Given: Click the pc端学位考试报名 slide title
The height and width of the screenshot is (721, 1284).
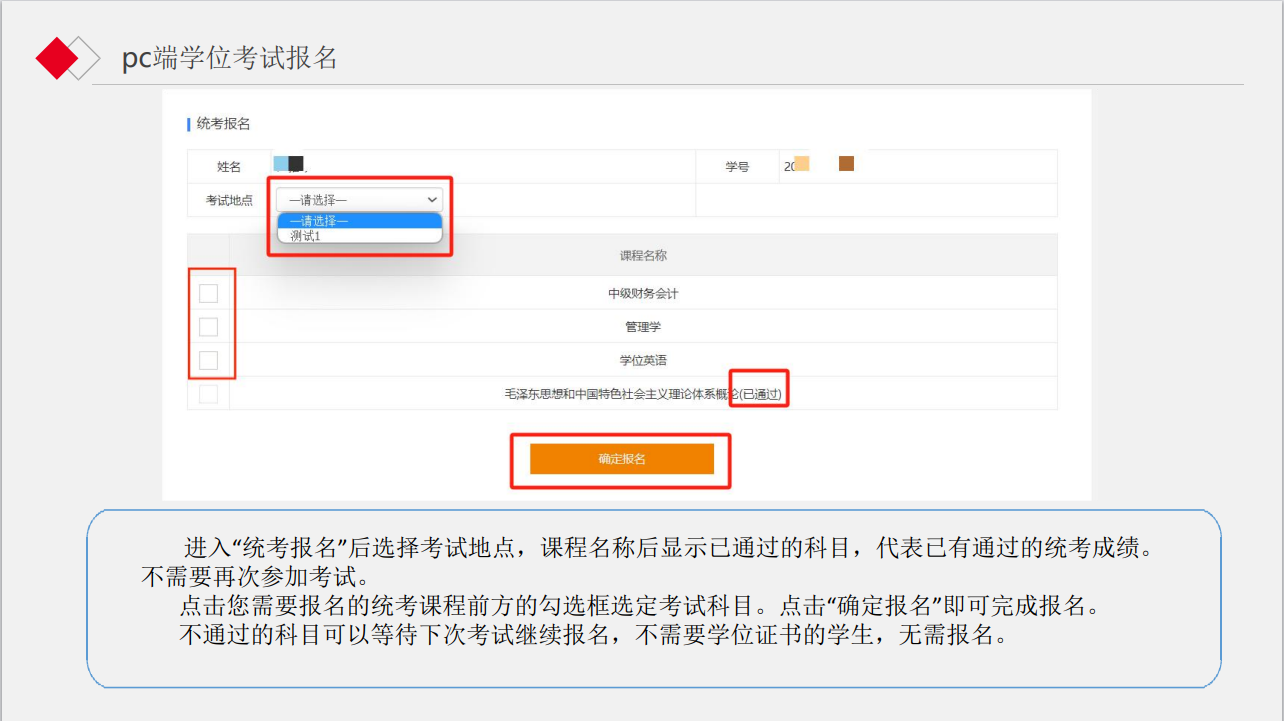Looking at the screenshot, I should [x=229, y=58].
